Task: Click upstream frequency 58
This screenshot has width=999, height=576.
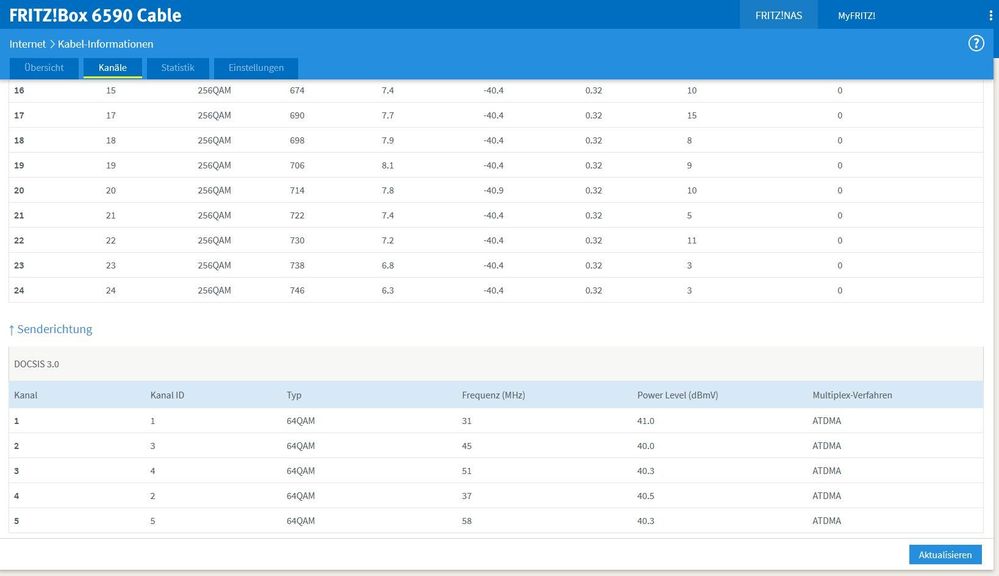Action: click(466, 521)
